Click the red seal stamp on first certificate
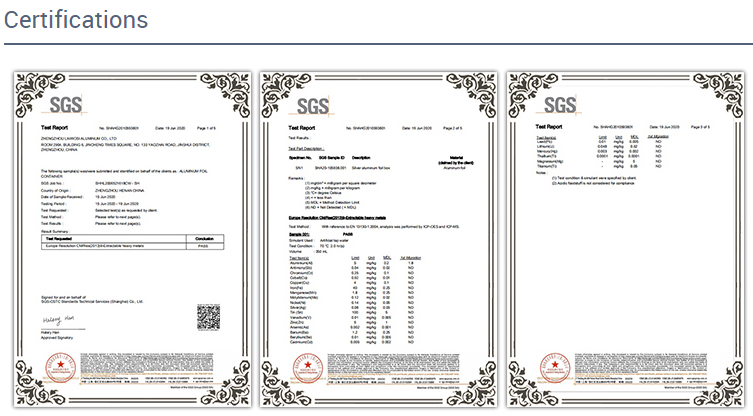This screenshot has width=753, height=416. pyautogui.click(x=61, y=367)
